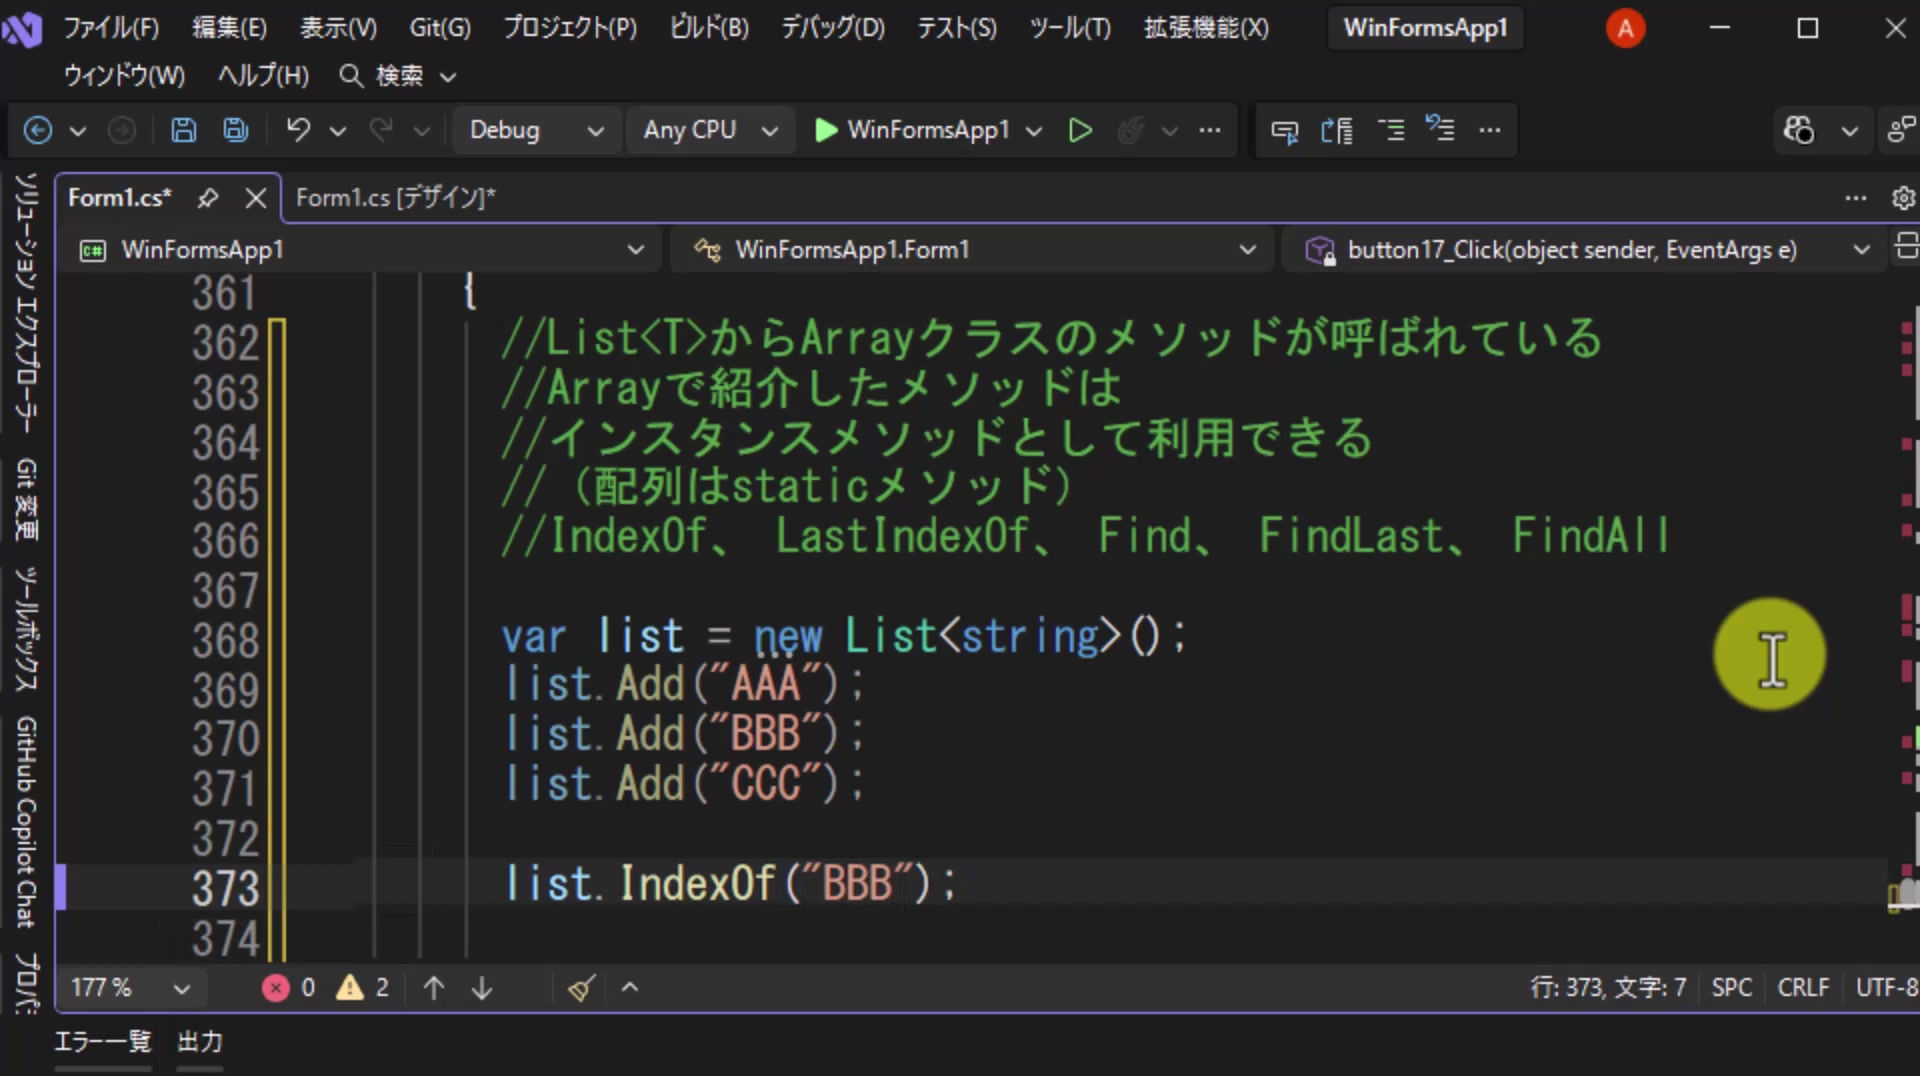The image size is (1920, 1076).
Task: Open the デバッグ(D) menu
Action: [833, 28]
